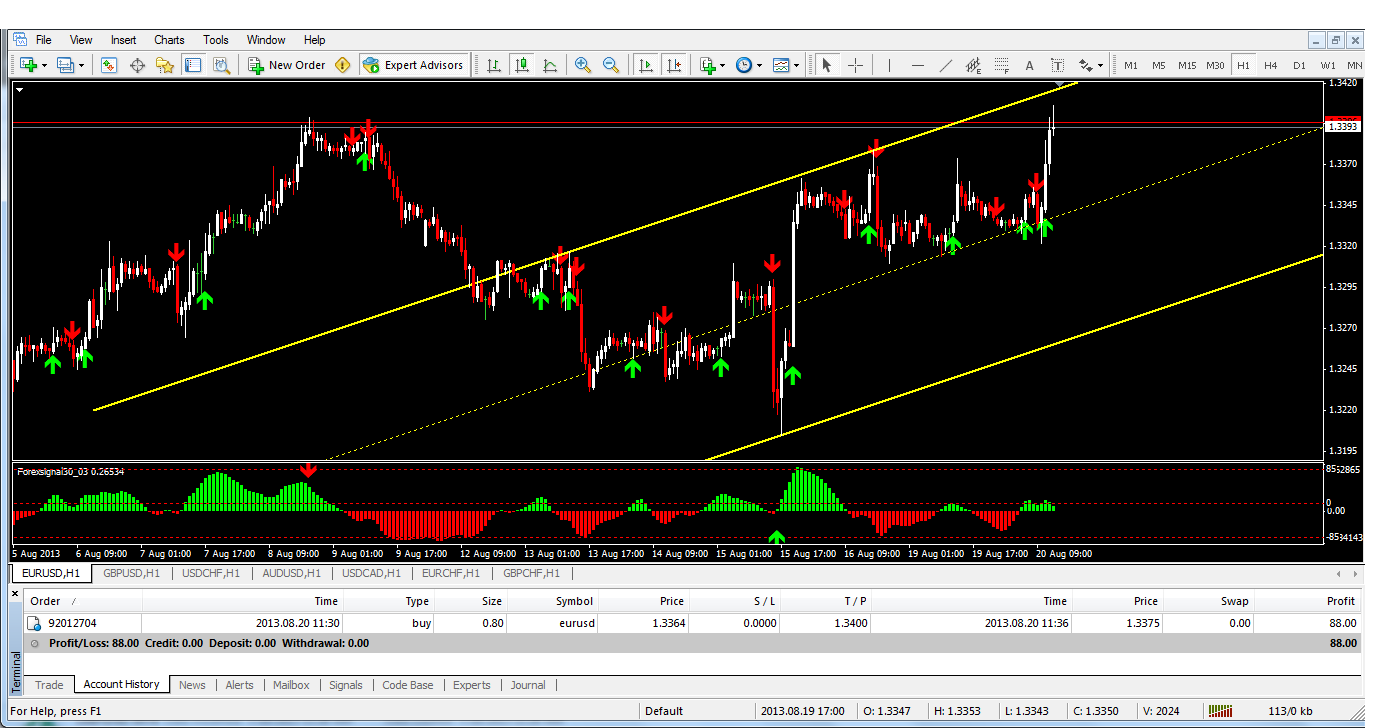Switch timeframe to M15
The height and width of the screenshot is (728, 1373).
pyautogui.click(x=1187, y=65)
